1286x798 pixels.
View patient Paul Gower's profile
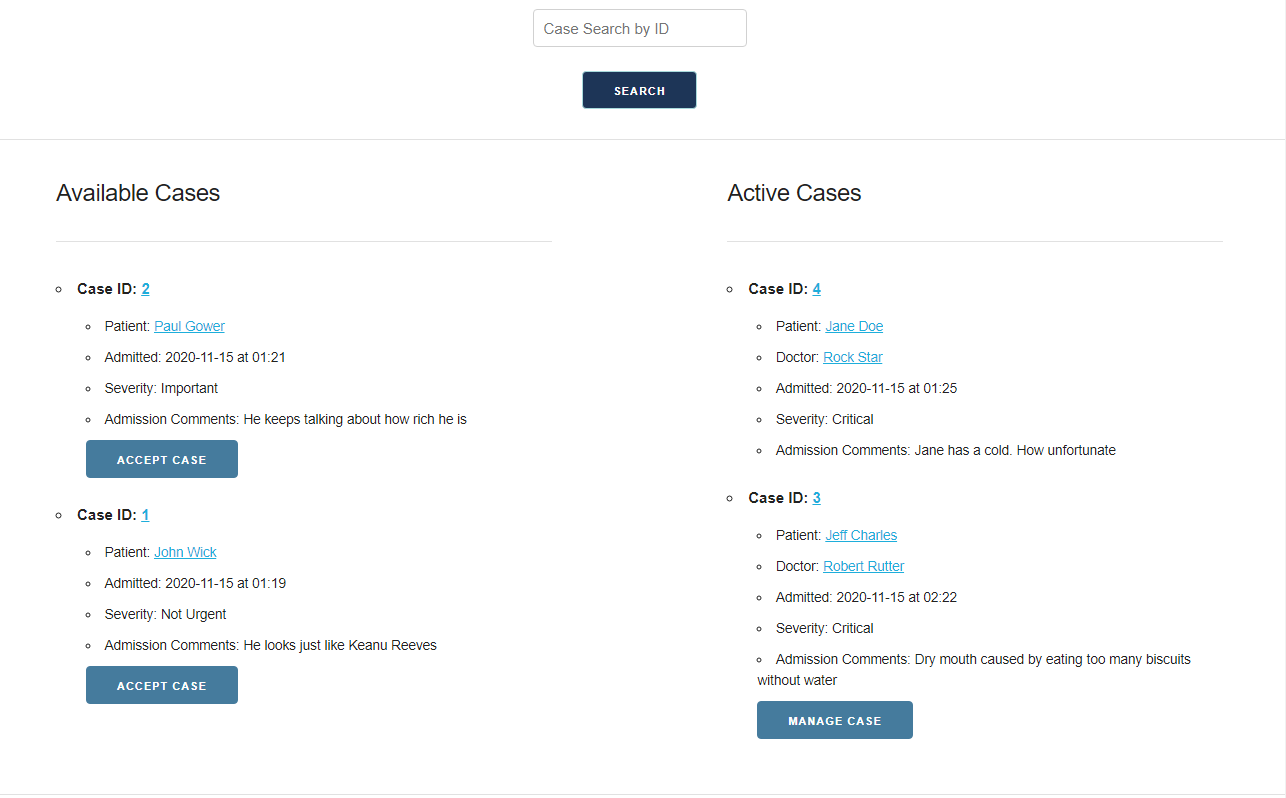click(189, 326)
